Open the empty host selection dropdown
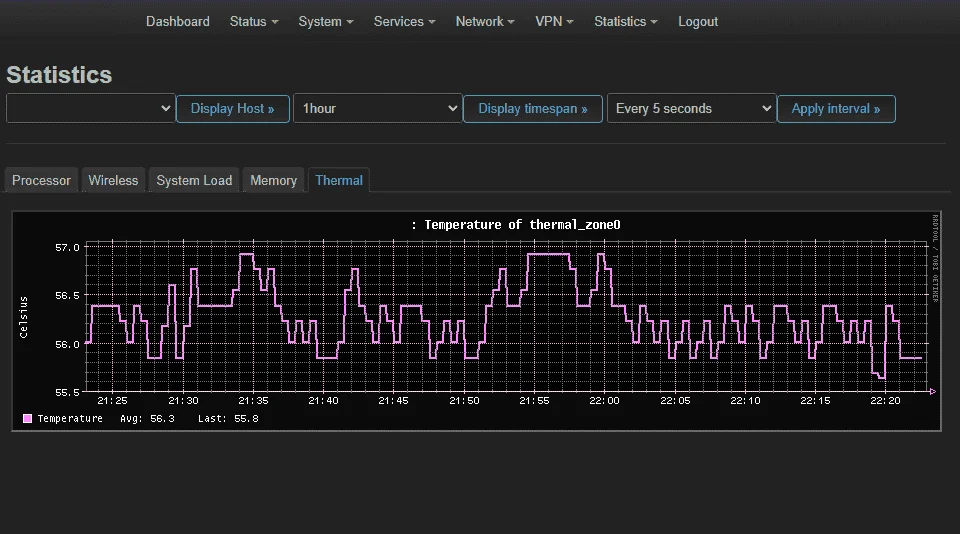The image size is (960, 534). (x=91, y=108)
